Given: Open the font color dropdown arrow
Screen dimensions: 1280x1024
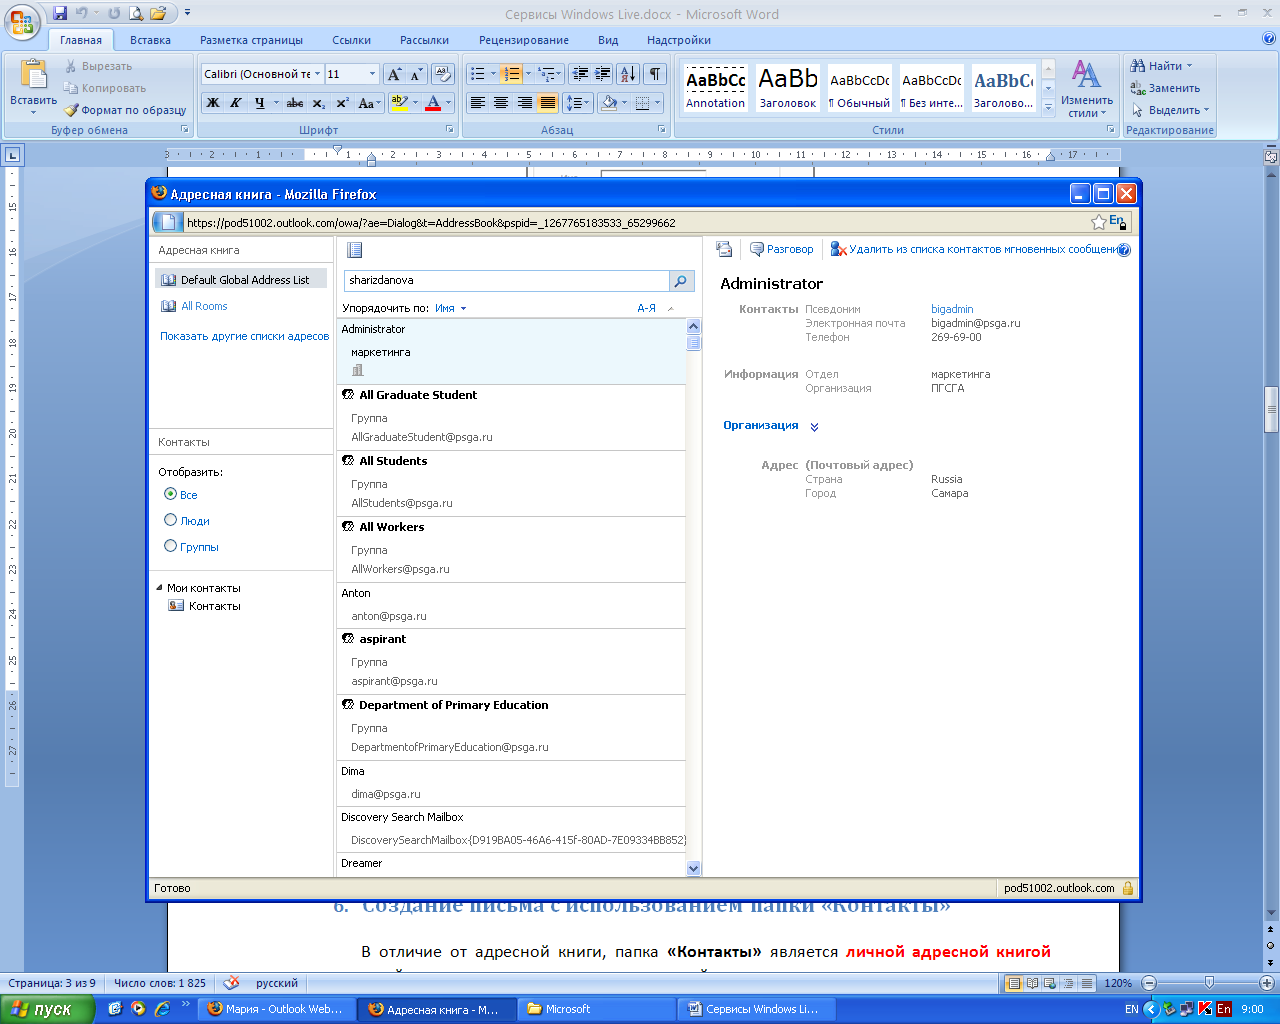Looking at the screenshot, I should coord(448,103).
